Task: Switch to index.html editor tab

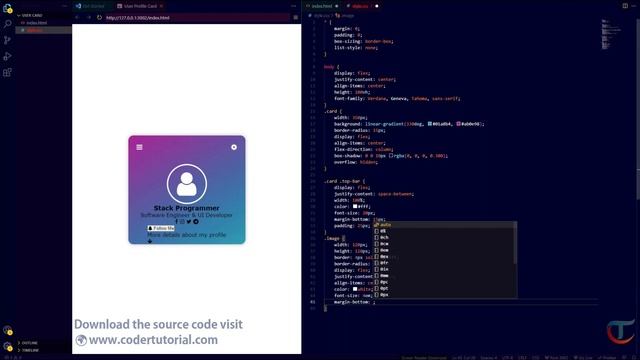Action: coord(322,6)
